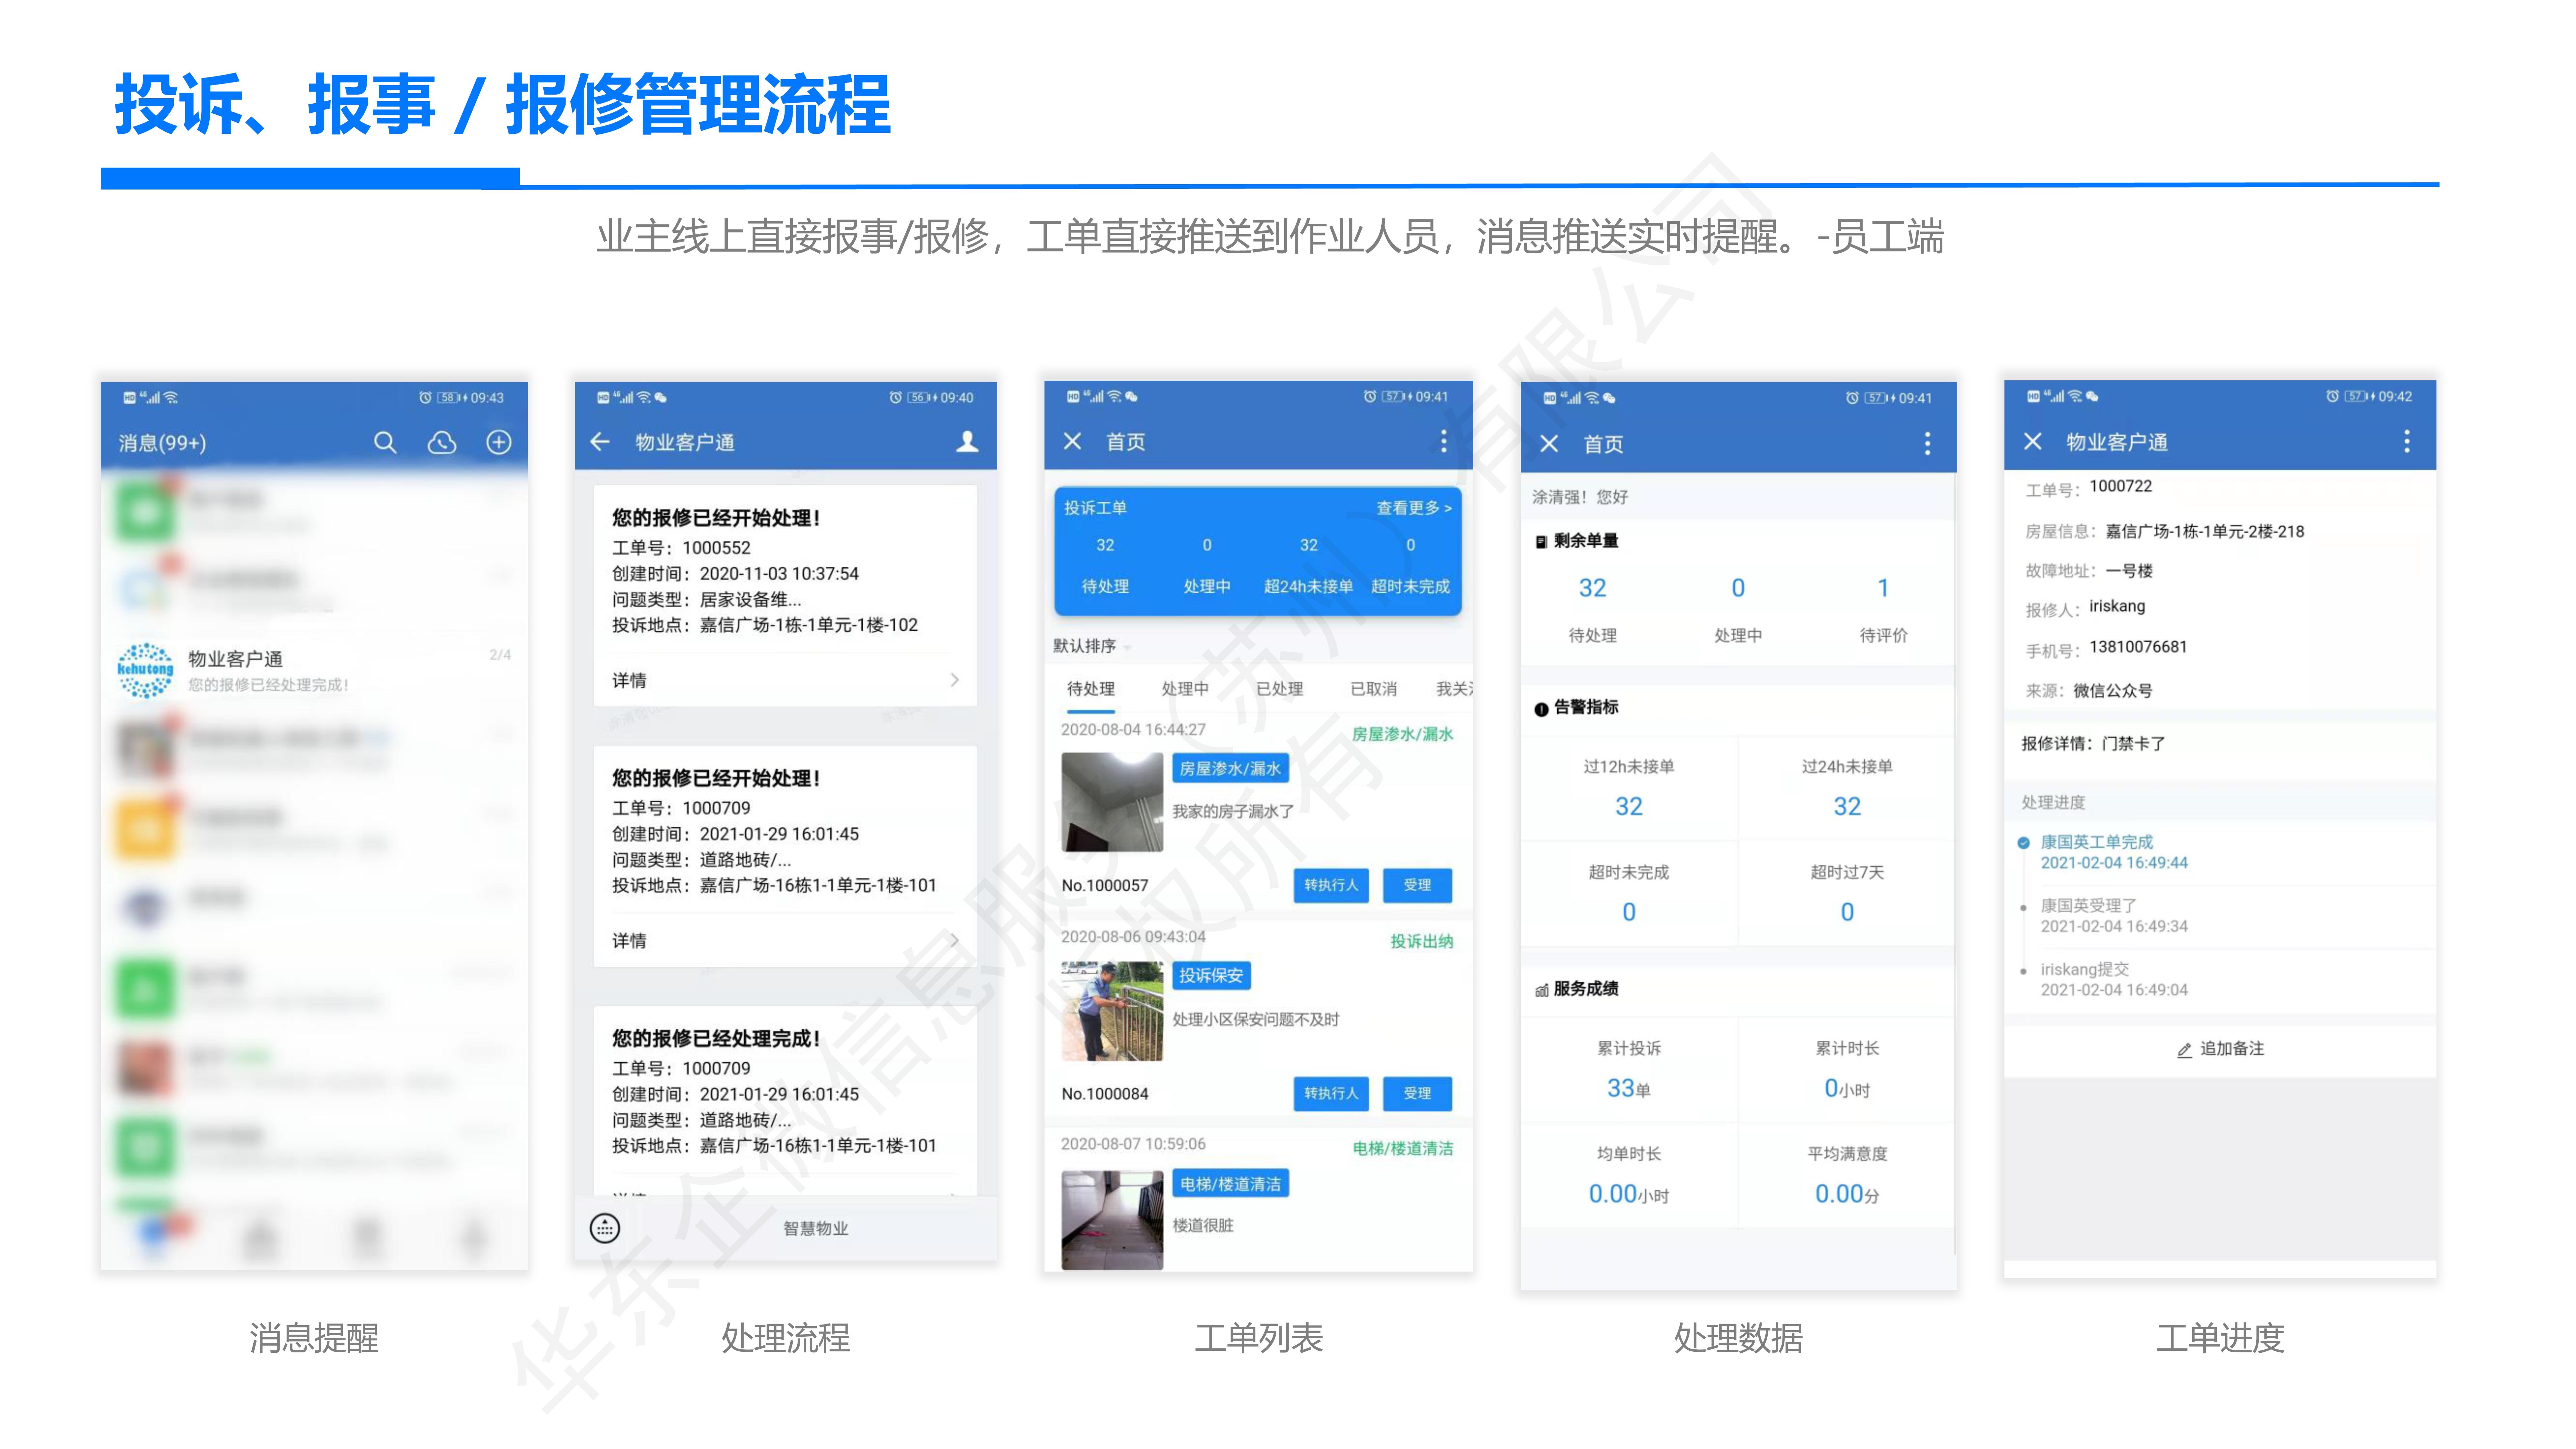Tap the 过12h未接单 value 32
The height and width of the screenshot is (1449, 2576).
pyautogui.click(x=1629, y=806)
